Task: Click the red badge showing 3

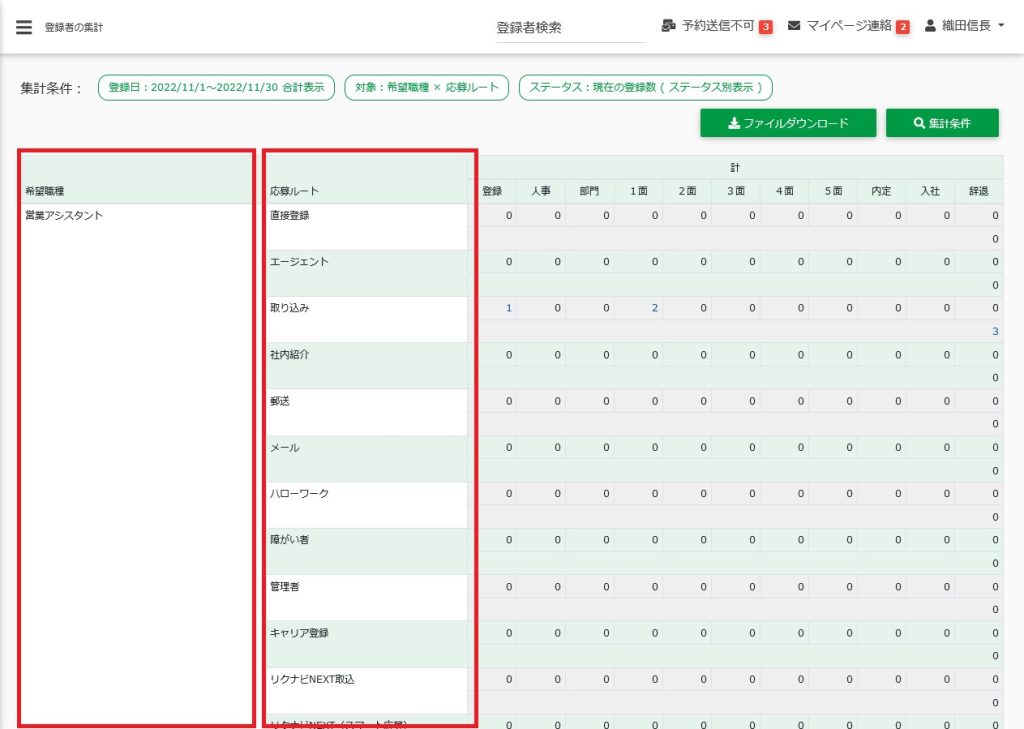Action: pyautogui.click(x=765, y=27)
